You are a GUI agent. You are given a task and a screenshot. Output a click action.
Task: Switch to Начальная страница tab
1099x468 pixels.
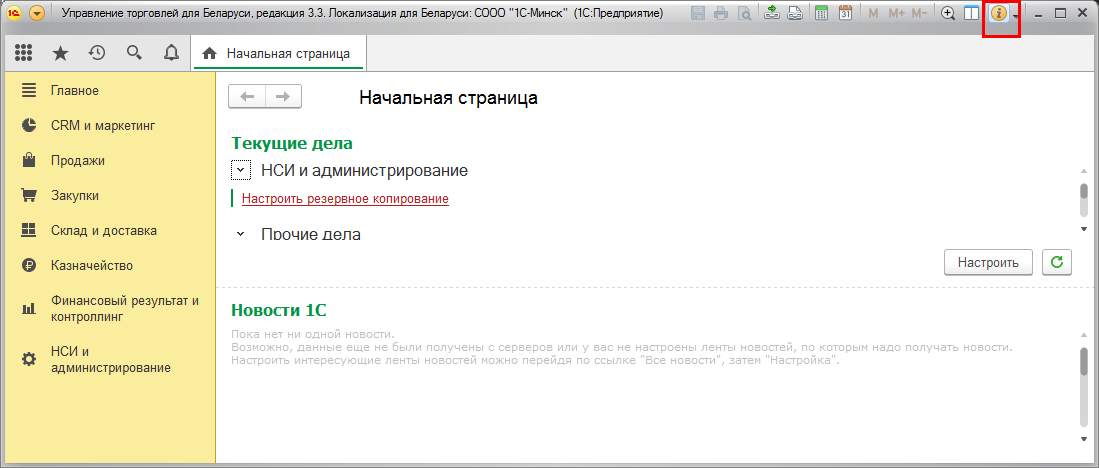click(x=278, y=54)
